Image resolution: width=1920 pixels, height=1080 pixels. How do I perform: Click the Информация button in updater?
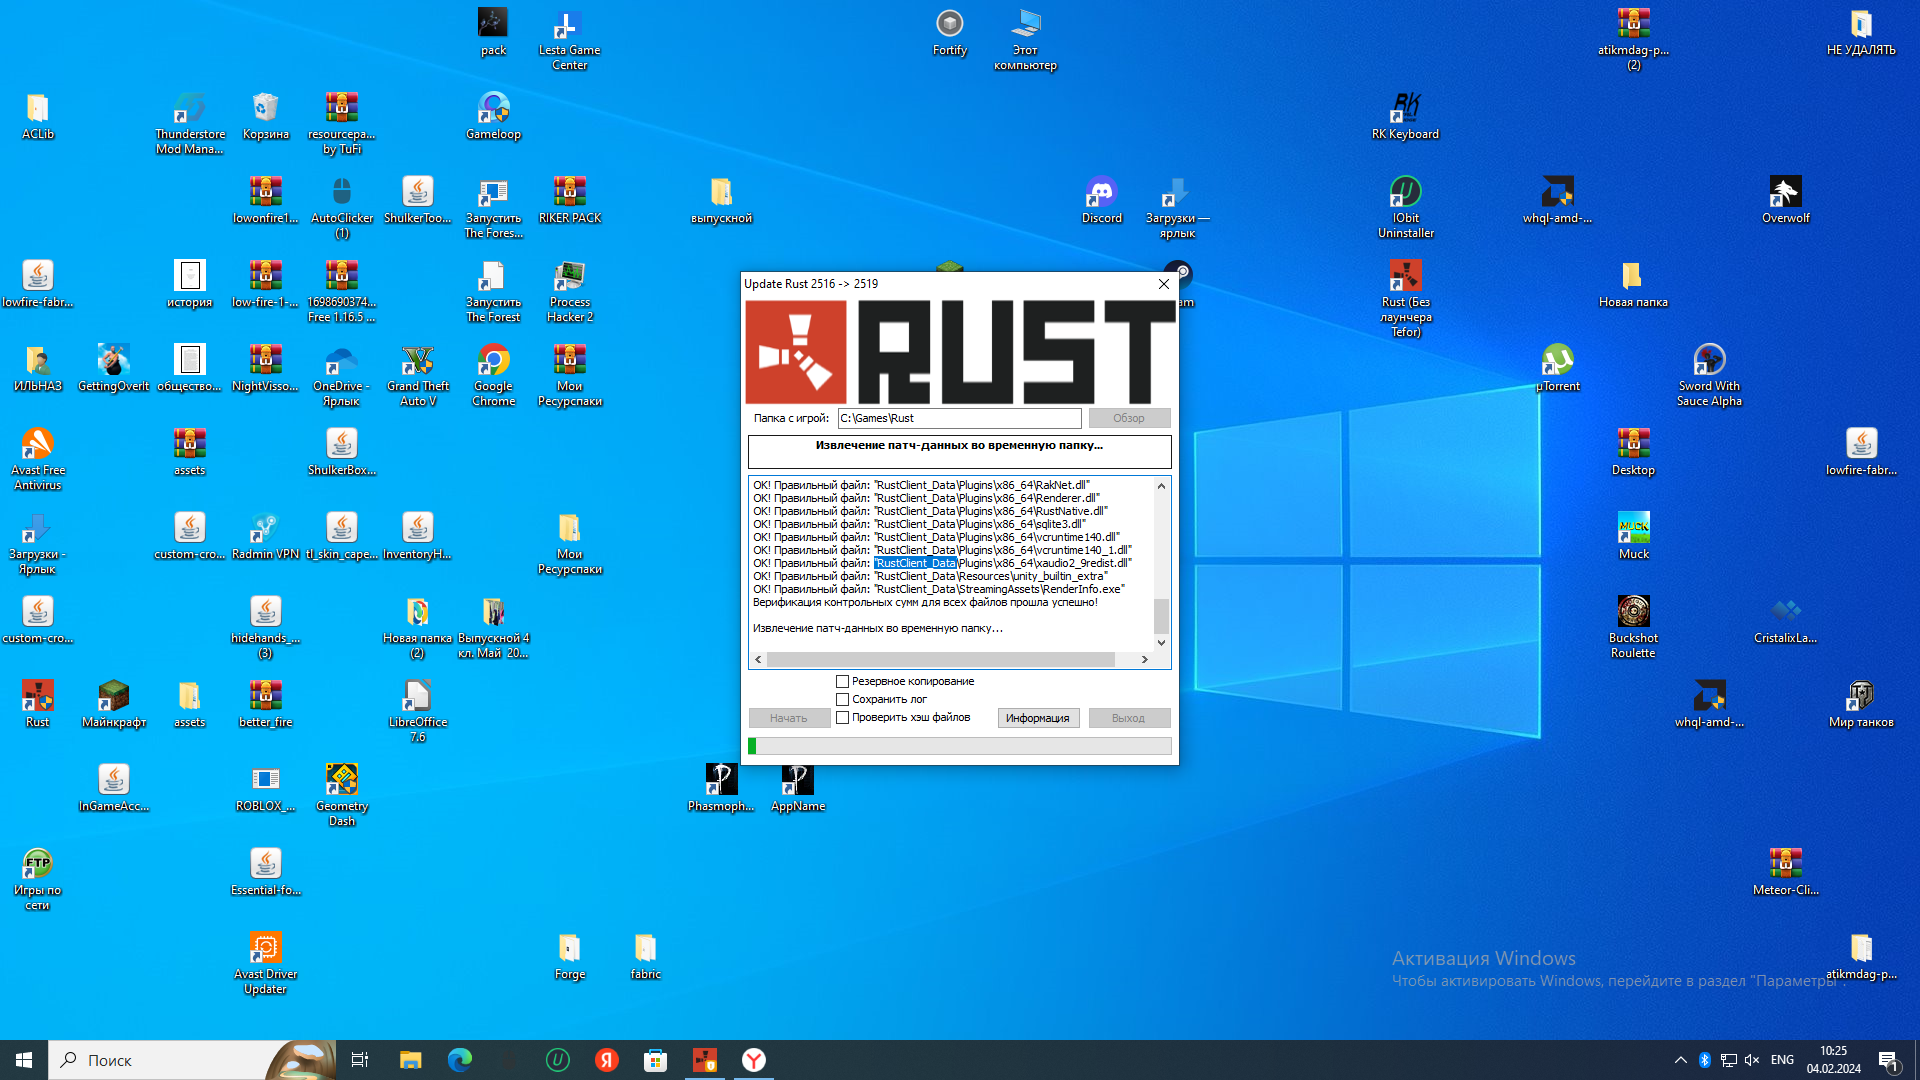click(1038, 718)
